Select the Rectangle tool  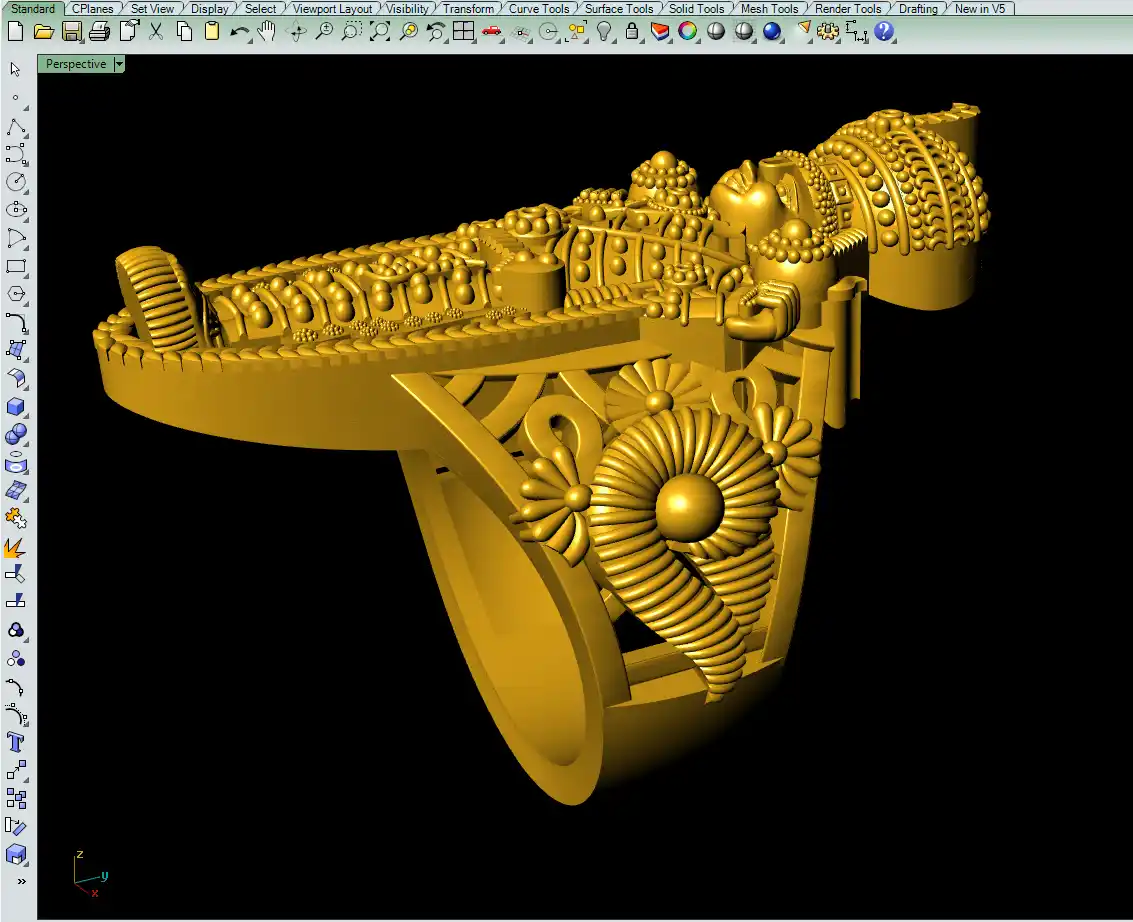click(16, 267)
